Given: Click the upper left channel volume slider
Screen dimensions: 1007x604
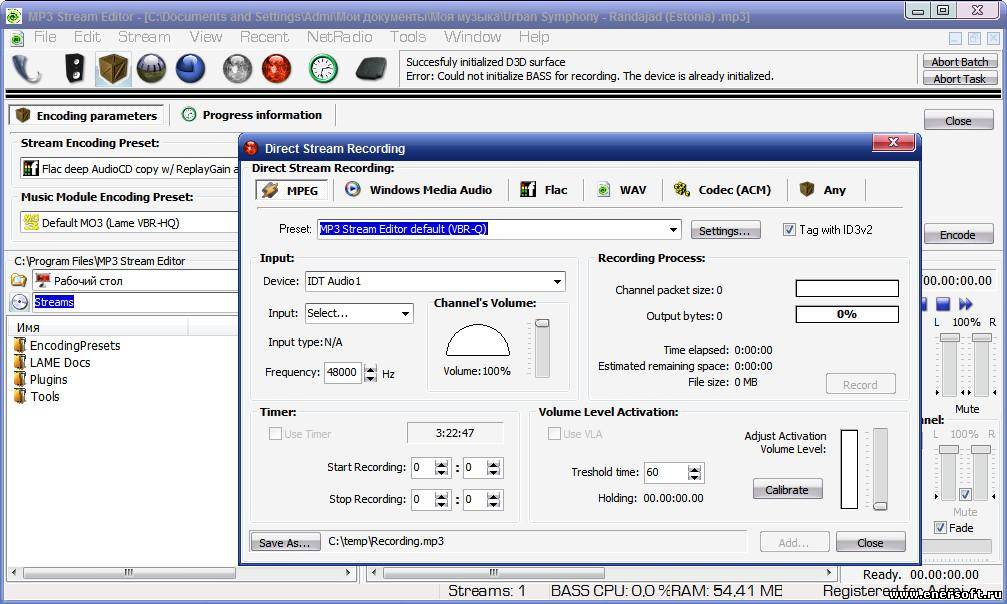Looking at the screenshot, I should [949, 364].
